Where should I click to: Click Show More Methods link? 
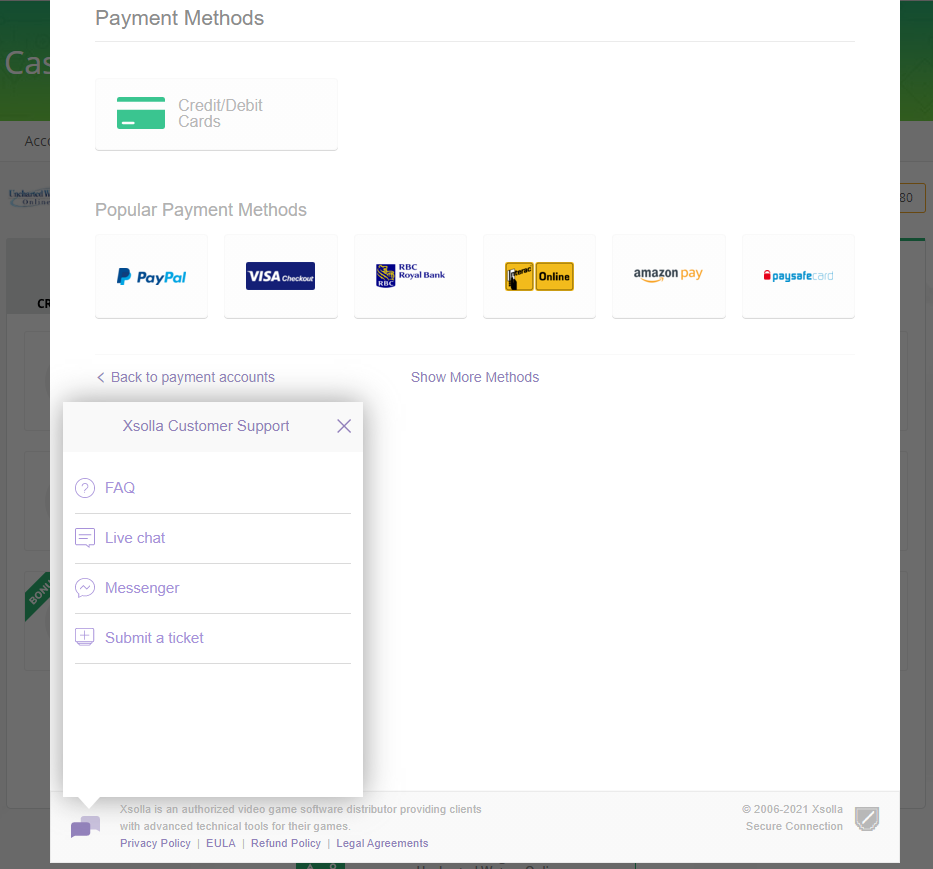click(475, 377)
